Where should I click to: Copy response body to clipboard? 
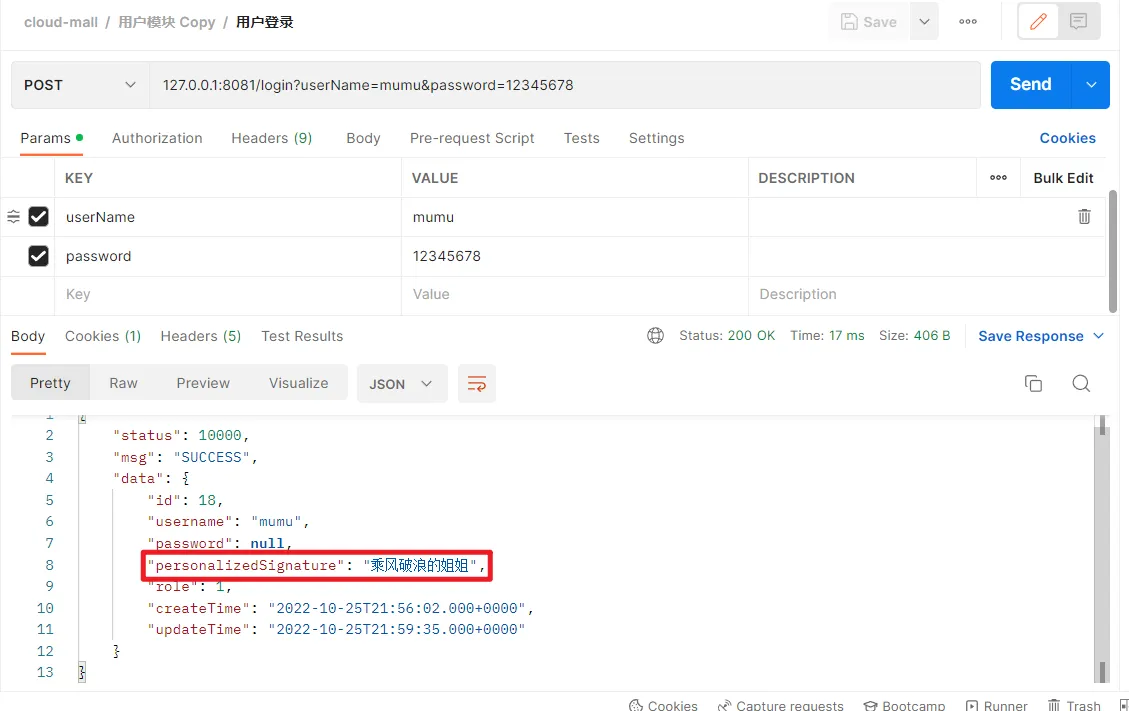pos(1033,384)
